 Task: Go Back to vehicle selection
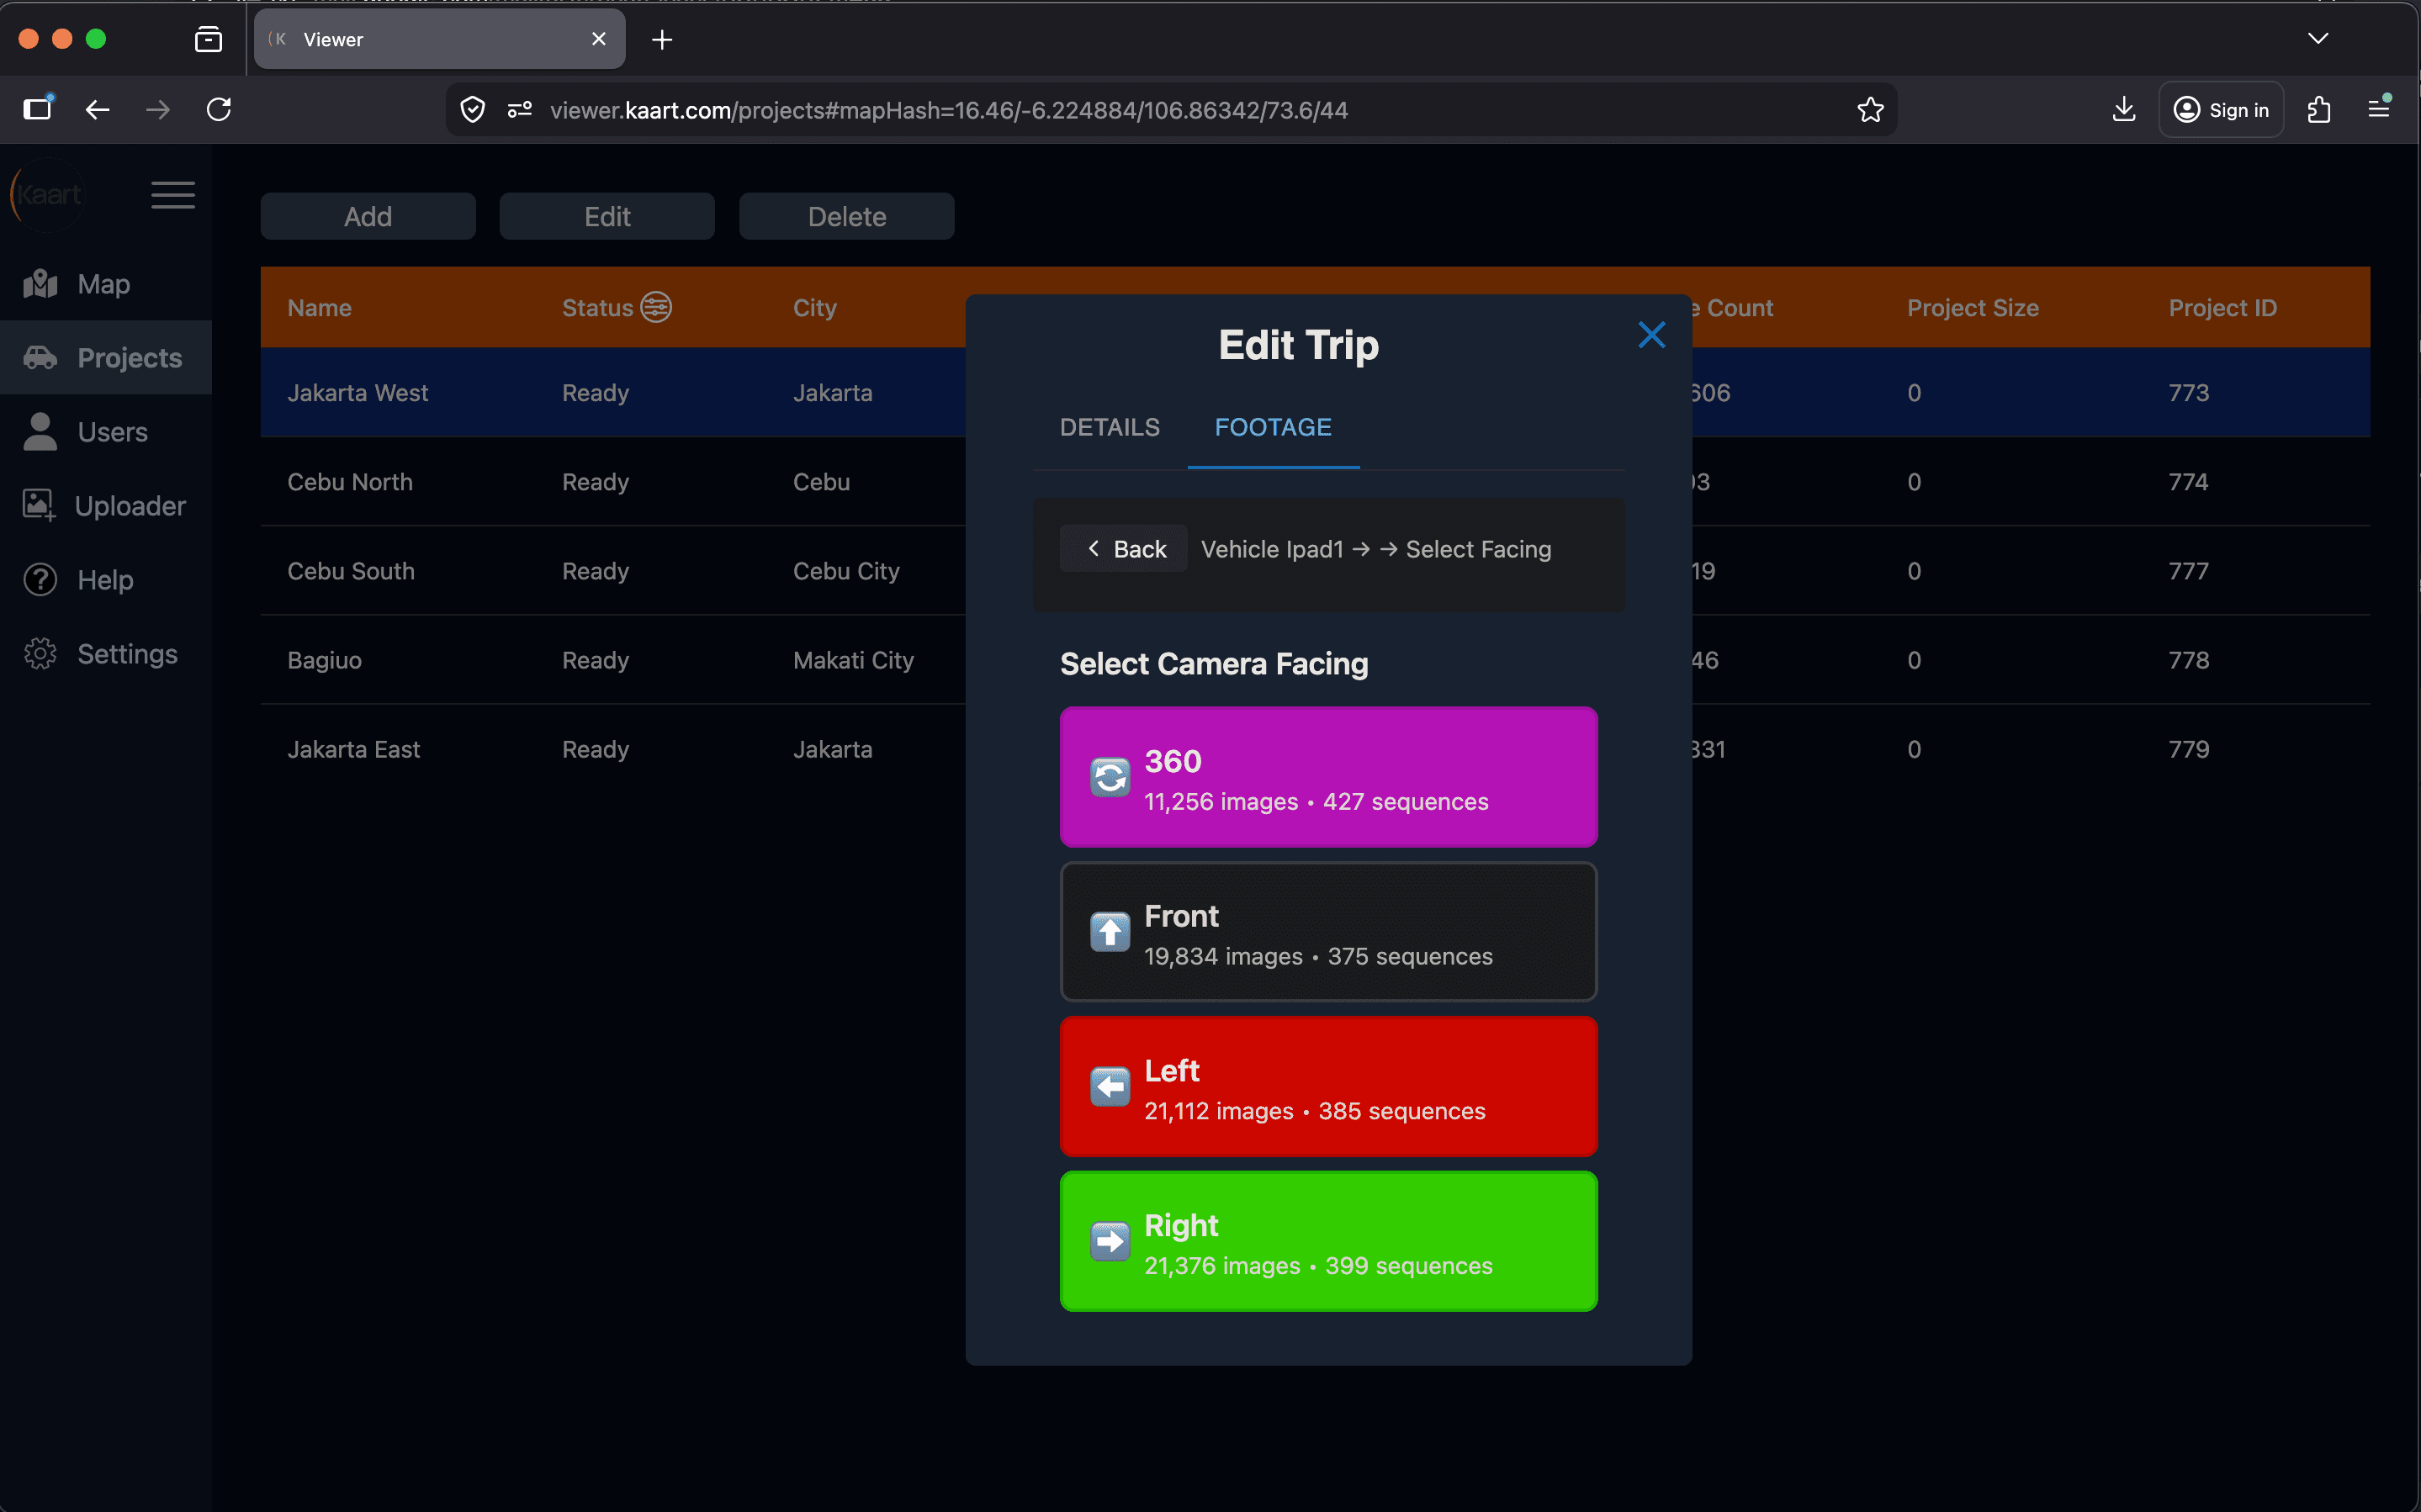(x=1123, y=548)
